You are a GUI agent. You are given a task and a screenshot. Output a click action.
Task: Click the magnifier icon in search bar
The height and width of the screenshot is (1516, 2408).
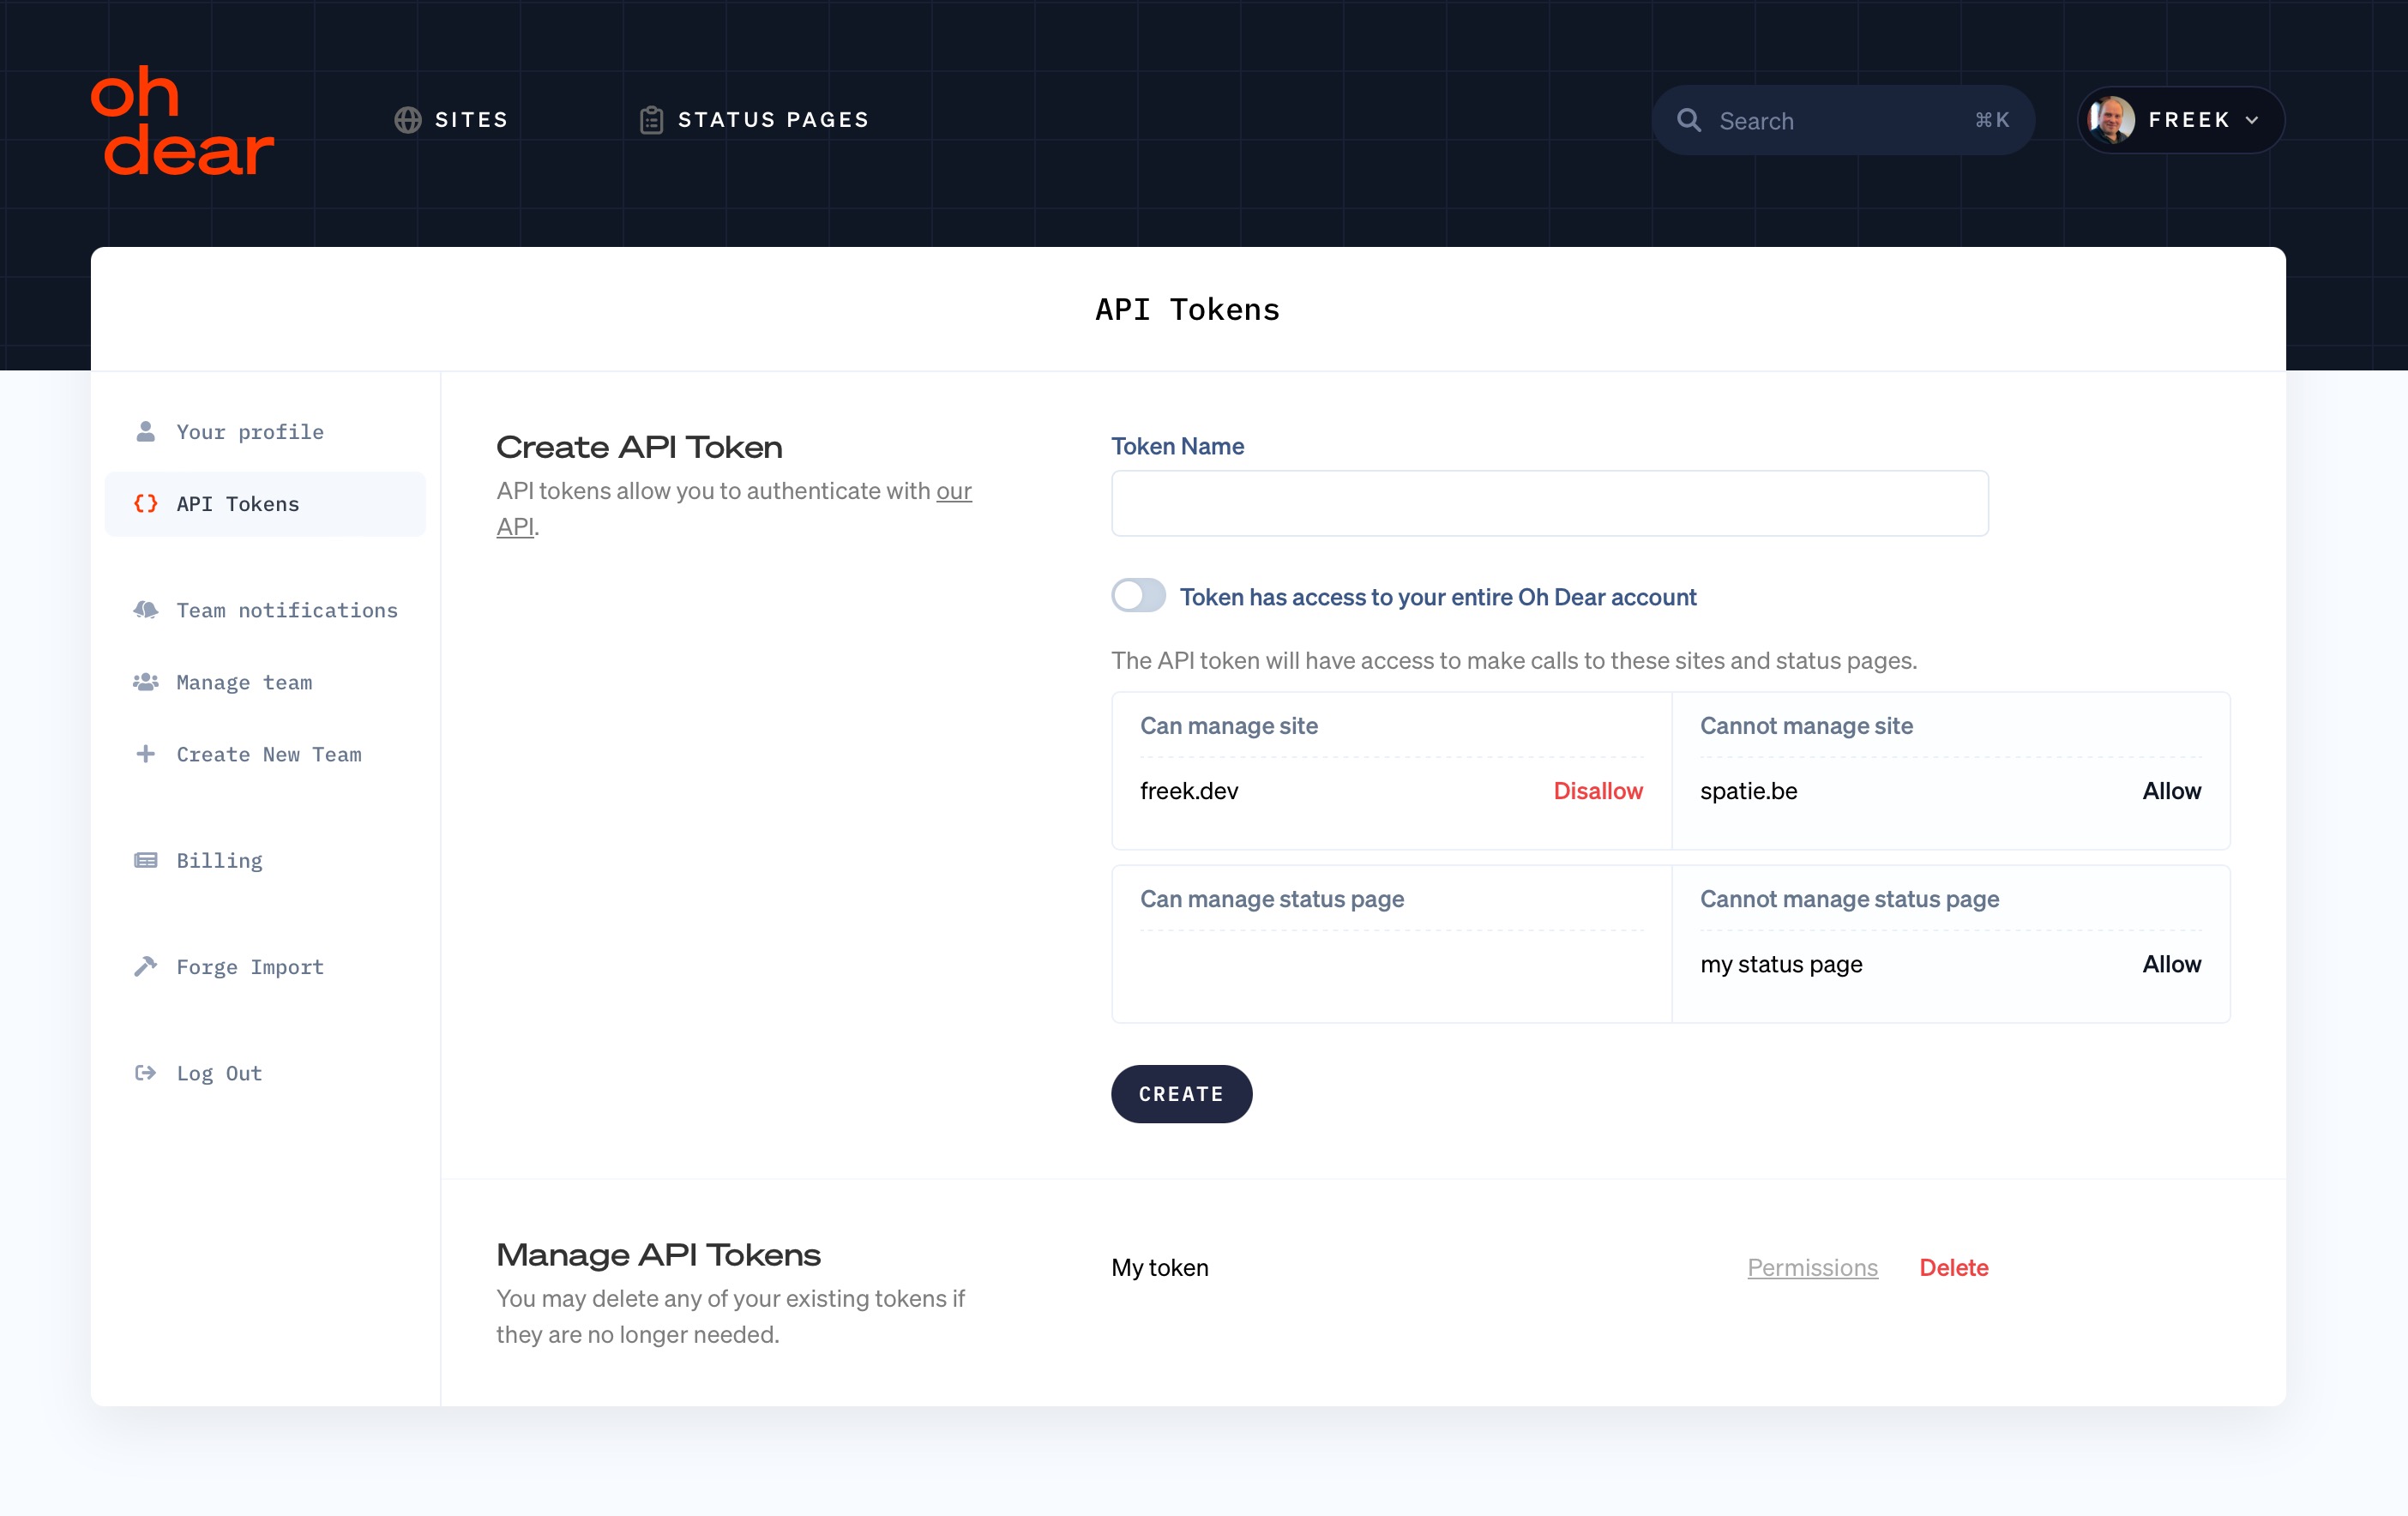1689,120
